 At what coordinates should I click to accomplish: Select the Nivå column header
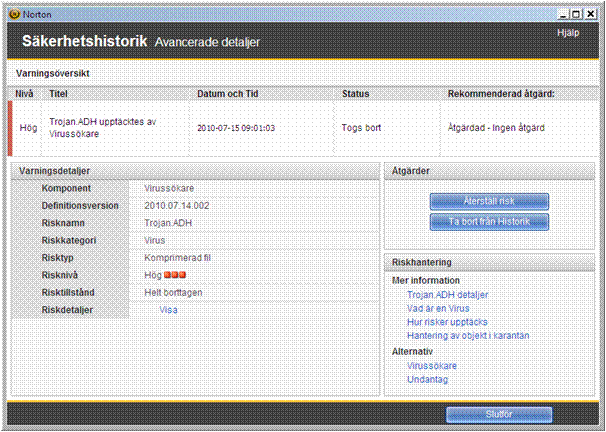24,94
